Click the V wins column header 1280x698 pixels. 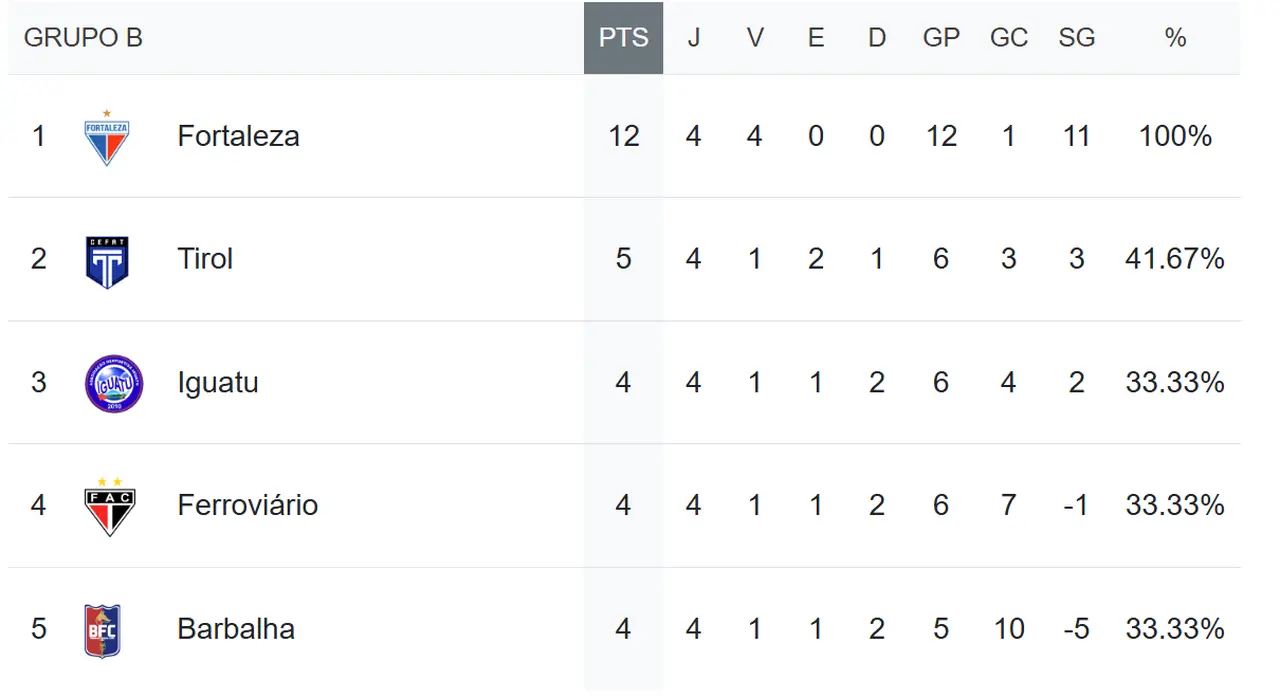(x=755, y=38)
